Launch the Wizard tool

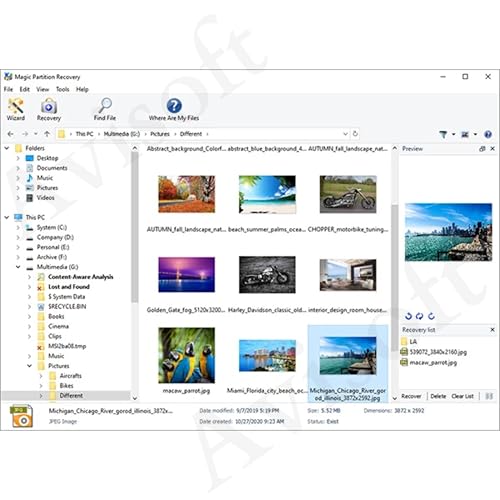tap(16, 109)
